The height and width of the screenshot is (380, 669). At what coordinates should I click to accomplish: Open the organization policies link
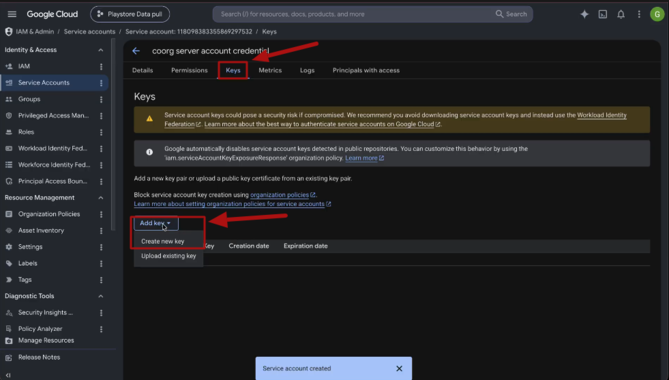point(282,195)
